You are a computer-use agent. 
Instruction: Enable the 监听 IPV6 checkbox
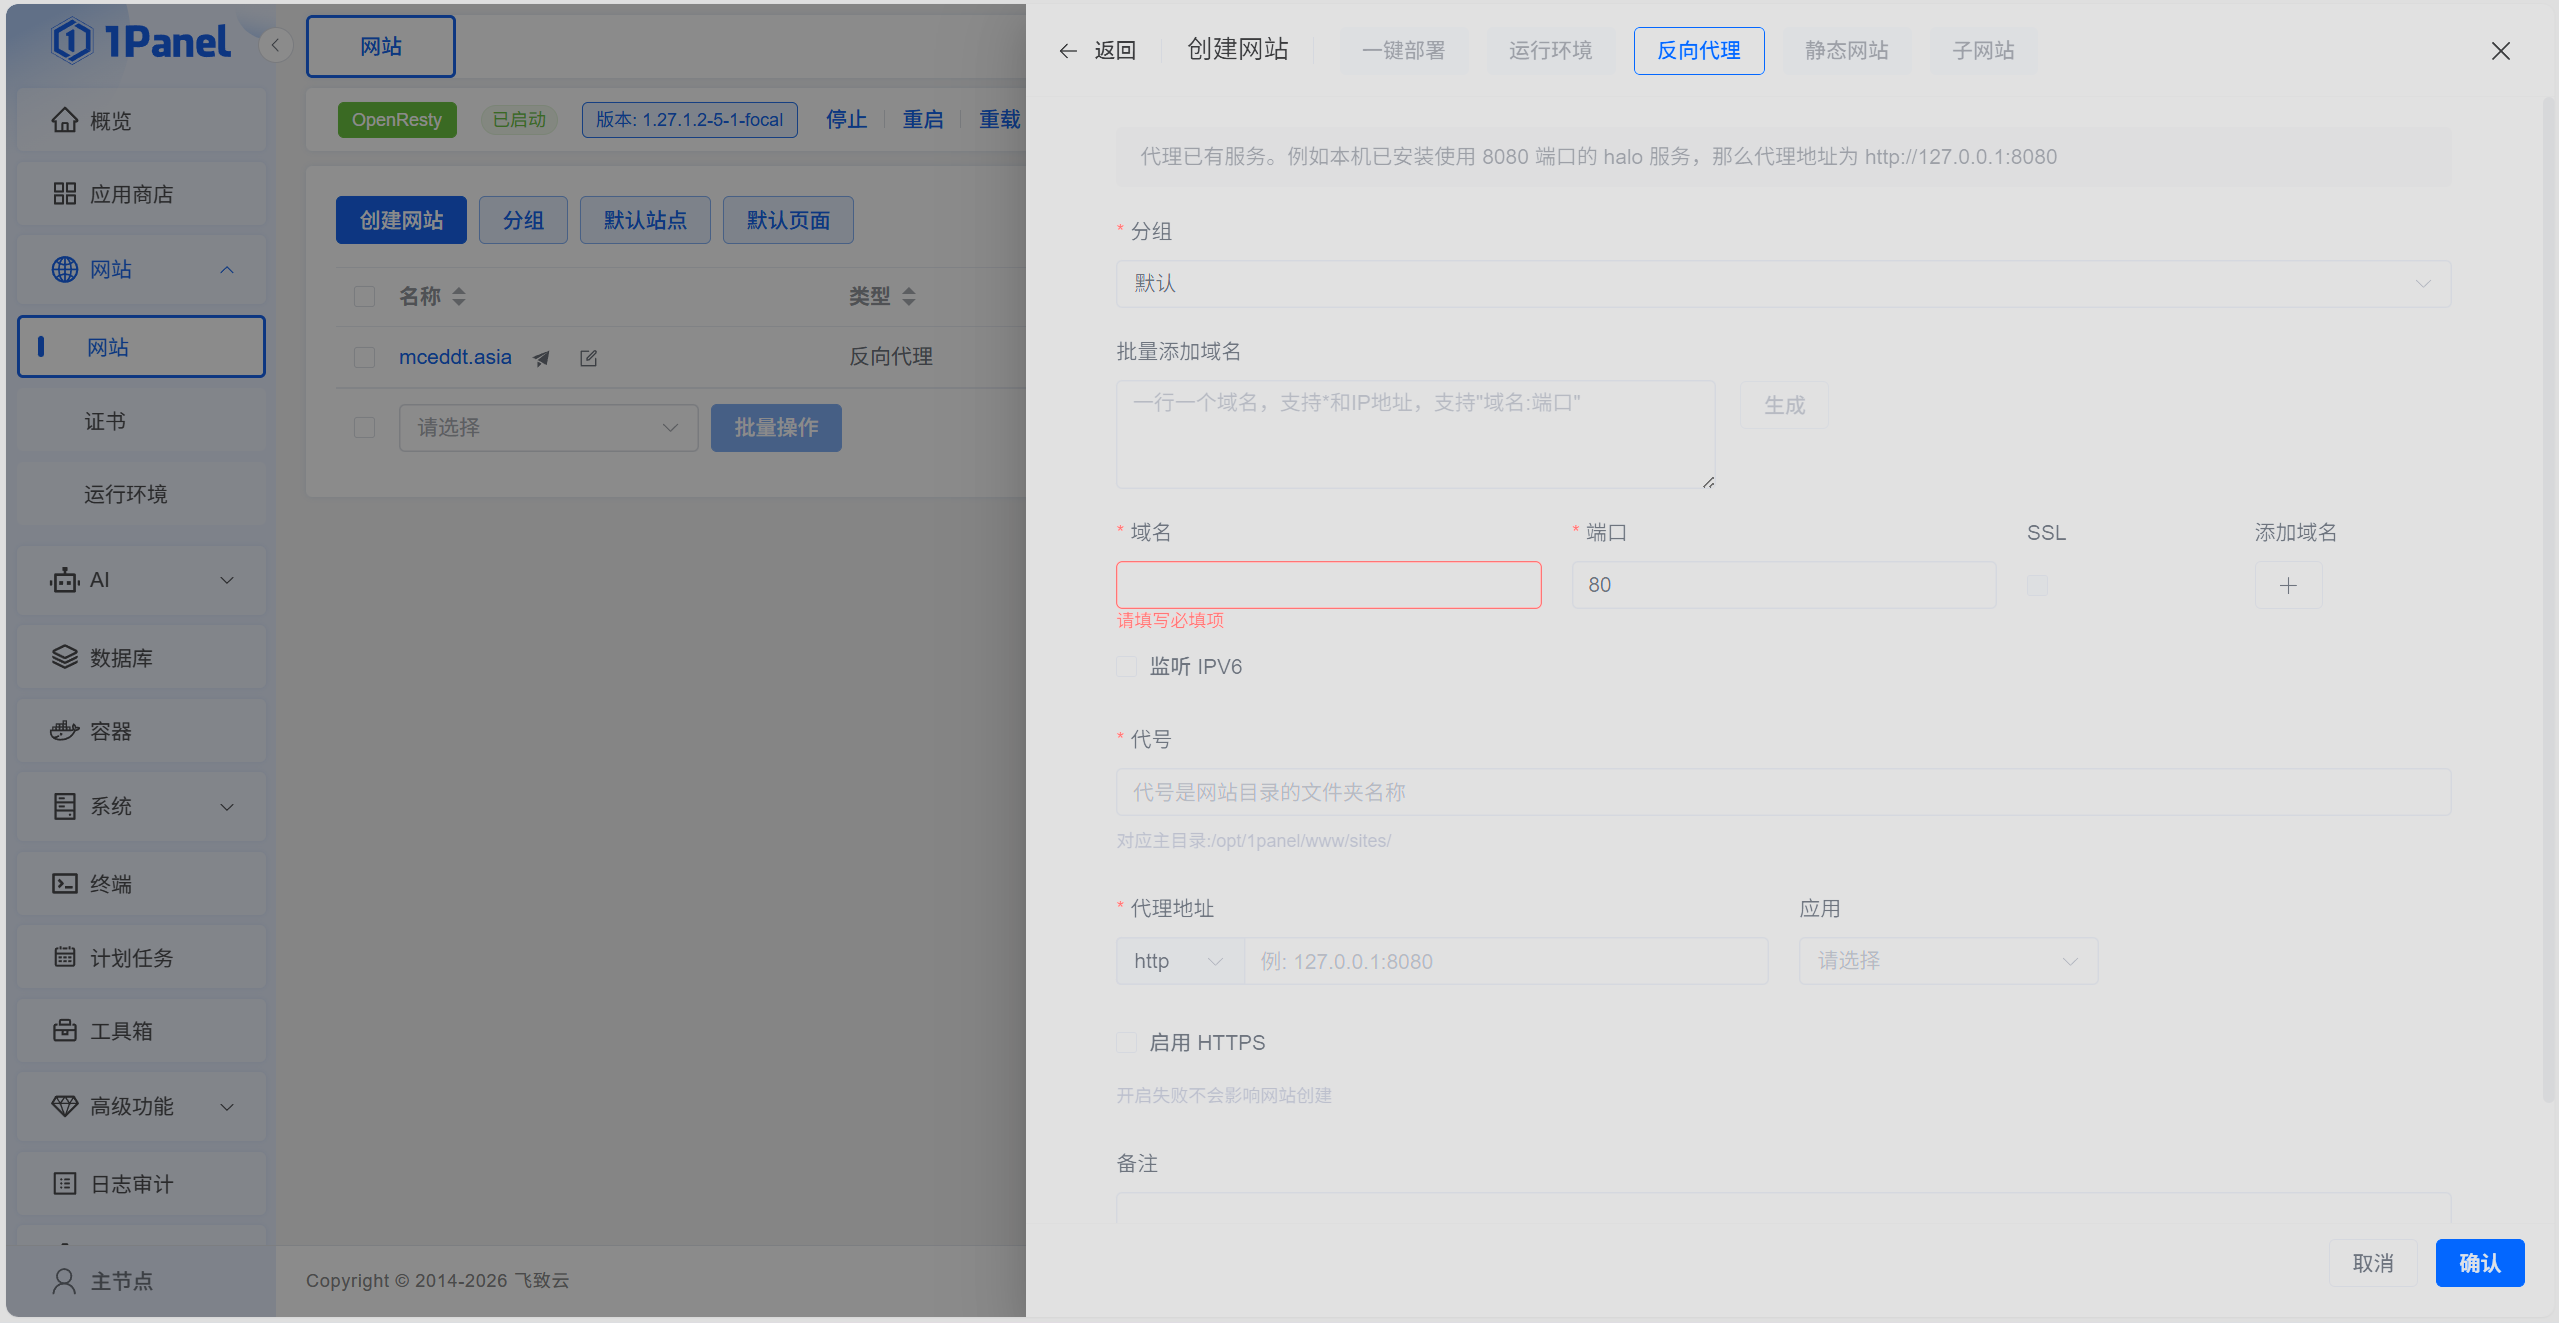(x=1127, y=667)
